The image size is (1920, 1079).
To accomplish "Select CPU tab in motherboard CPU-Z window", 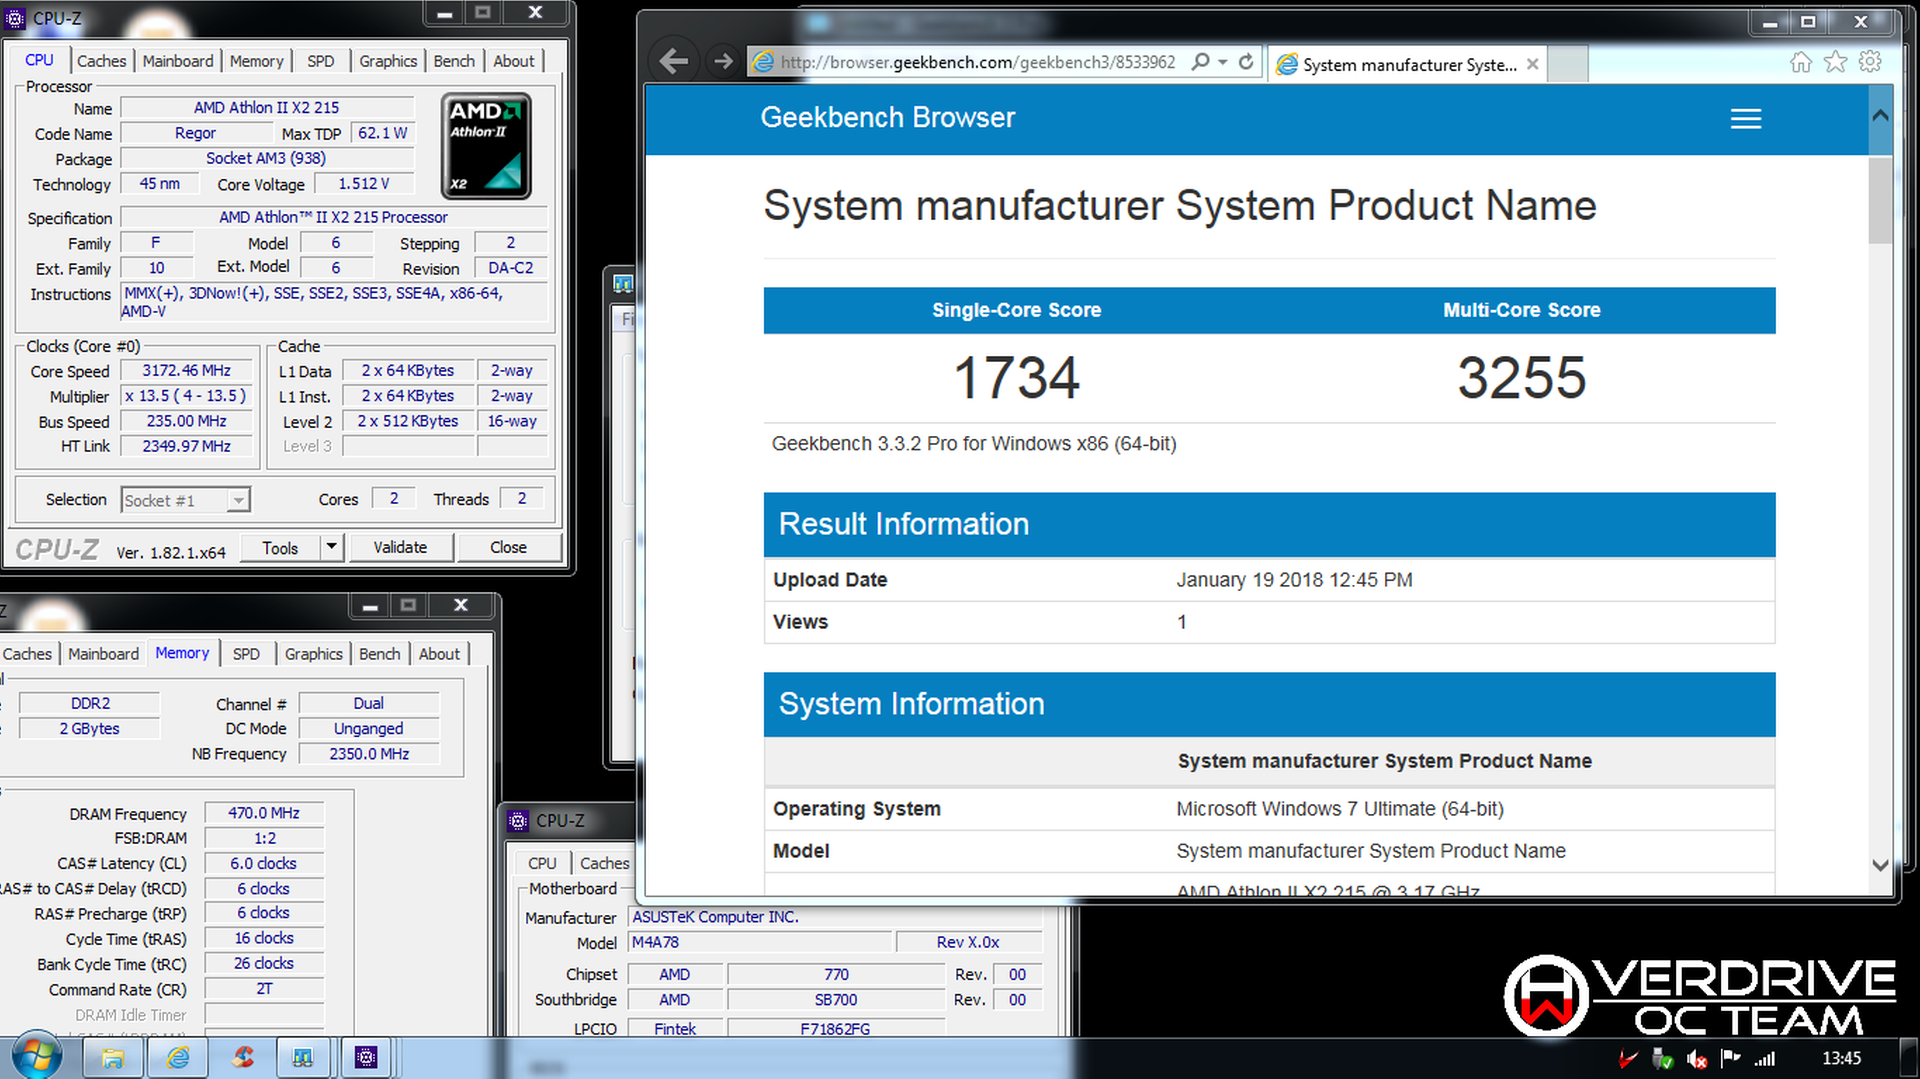I will 542,863.
